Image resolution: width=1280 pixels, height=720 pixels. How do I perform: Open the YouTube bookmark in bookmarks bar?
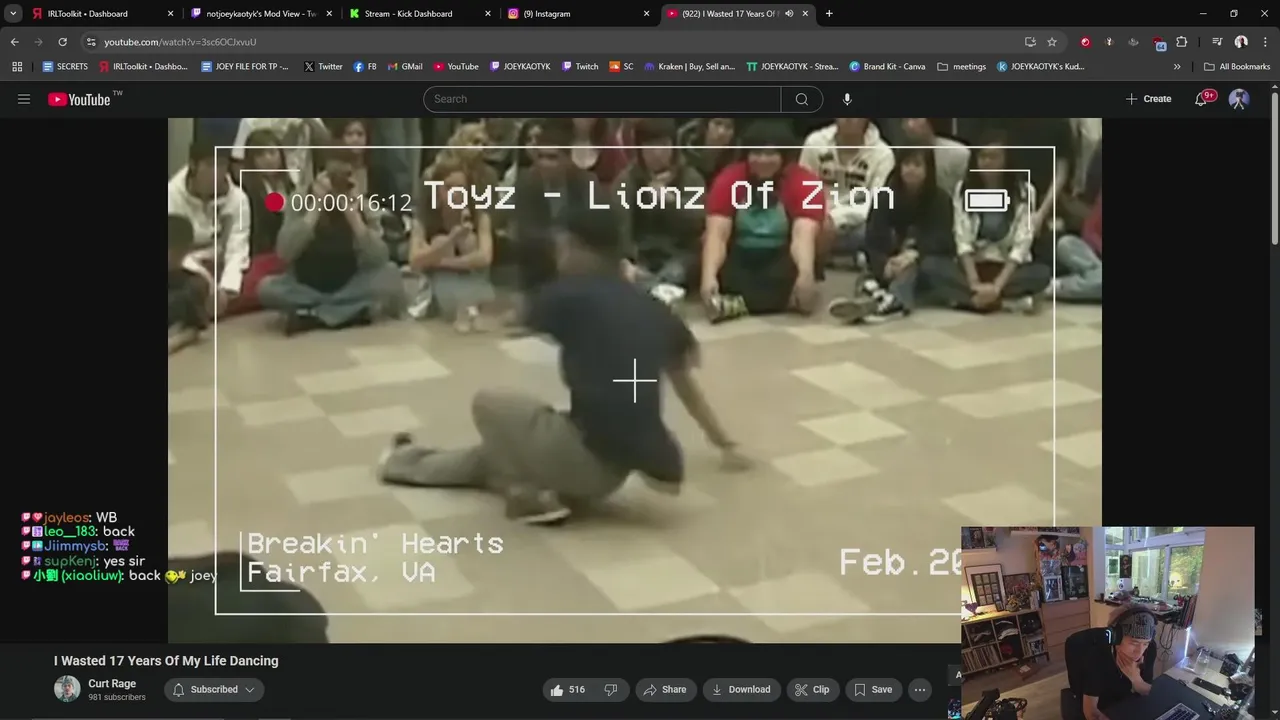(x=455, y=66)
